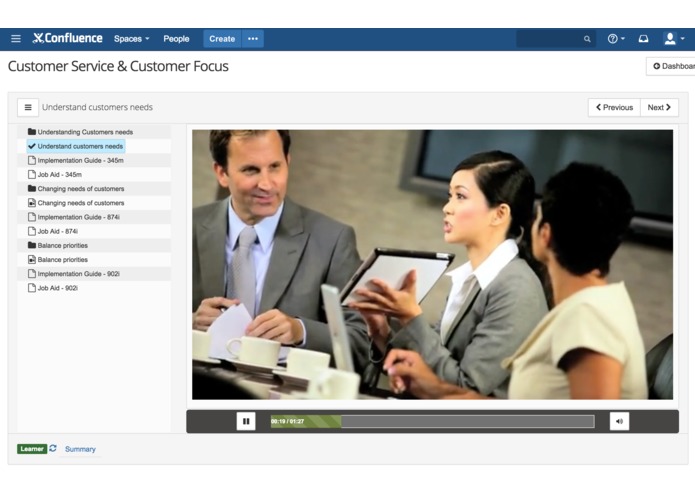Open the hamburger sidebar menu in Confluence header
The height and width of the screenshot is (494, 695).
[16, 39]
